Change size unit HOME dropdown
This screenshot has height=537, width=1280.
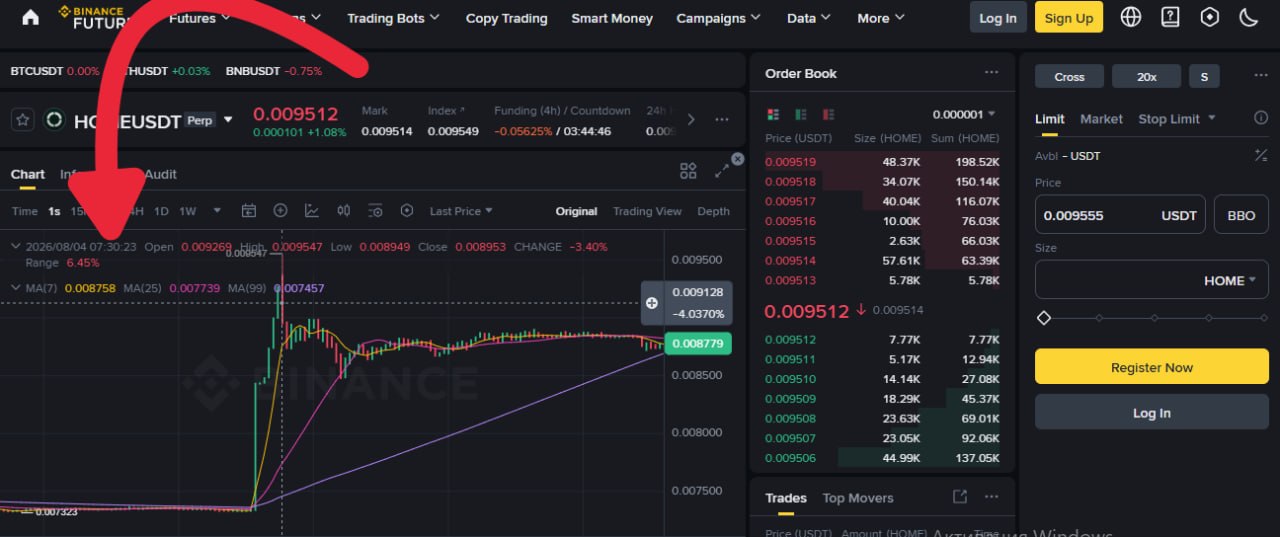[1230, 281]
